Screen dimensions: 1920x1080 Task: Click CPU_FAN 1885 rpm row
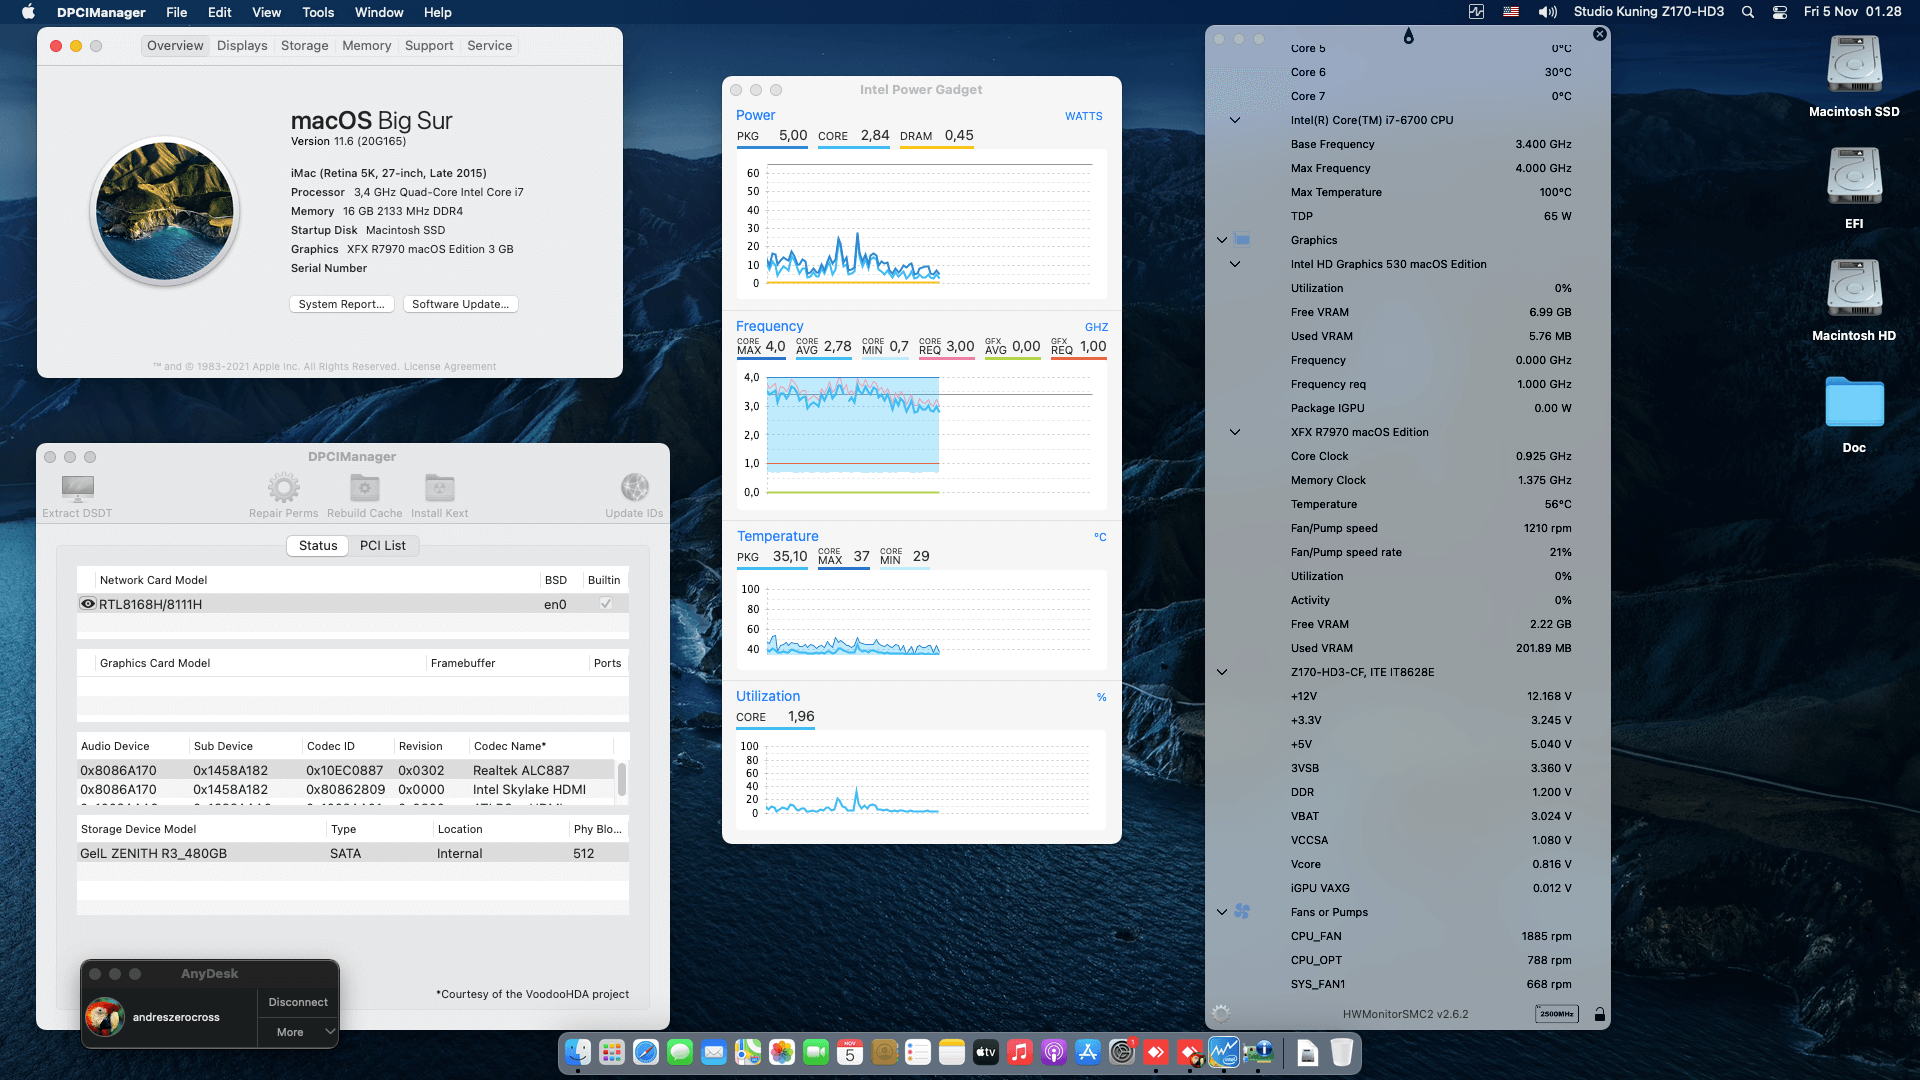pos(1430,936)
